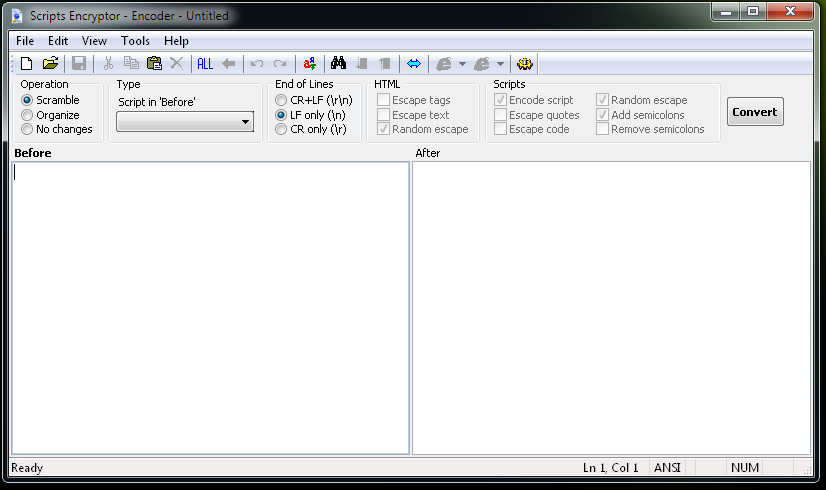Select the No changes operation

coord(57,129)
